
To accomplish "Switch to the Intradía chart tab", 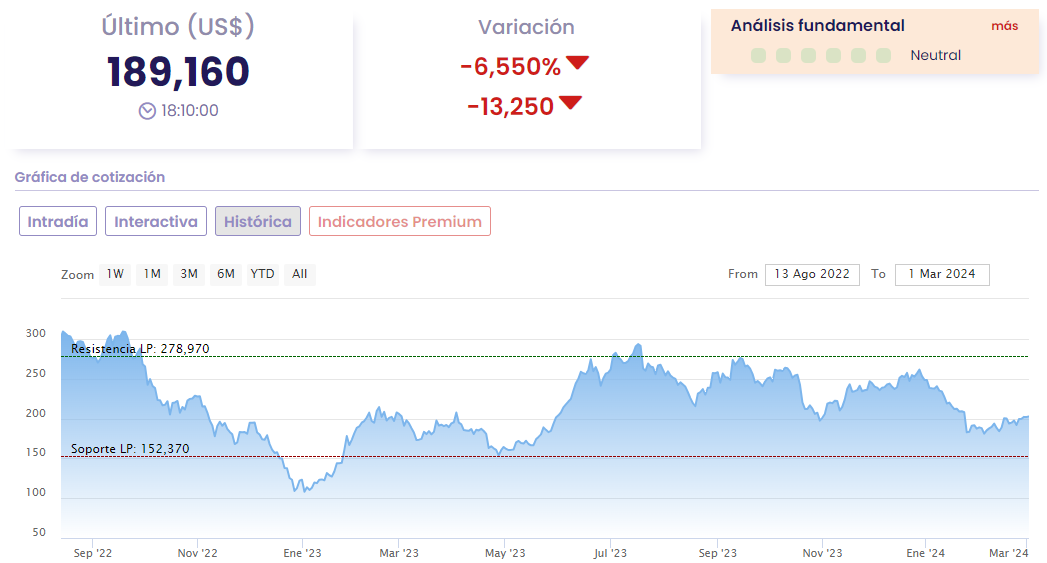I will 58,221.
